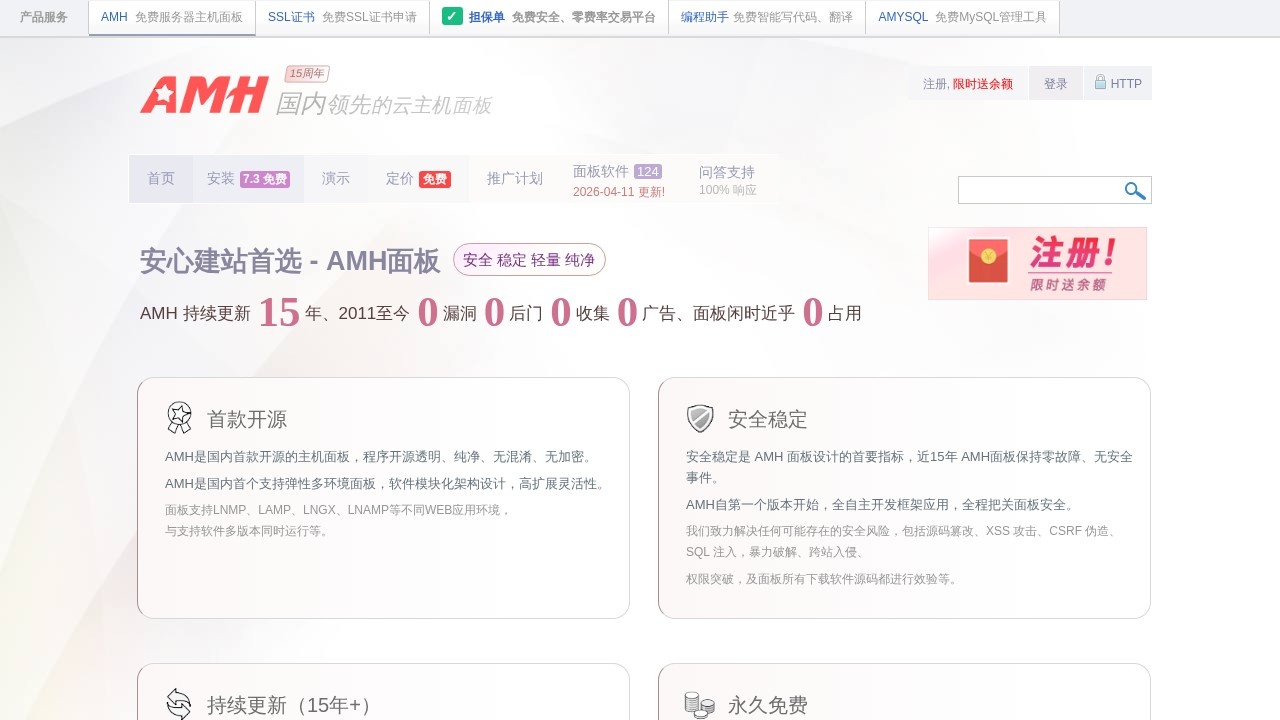Click the 124 counter badge on 面板软件
Image resolution: width=1280 pixels, height=720 pixels.
tap(646, 171)
